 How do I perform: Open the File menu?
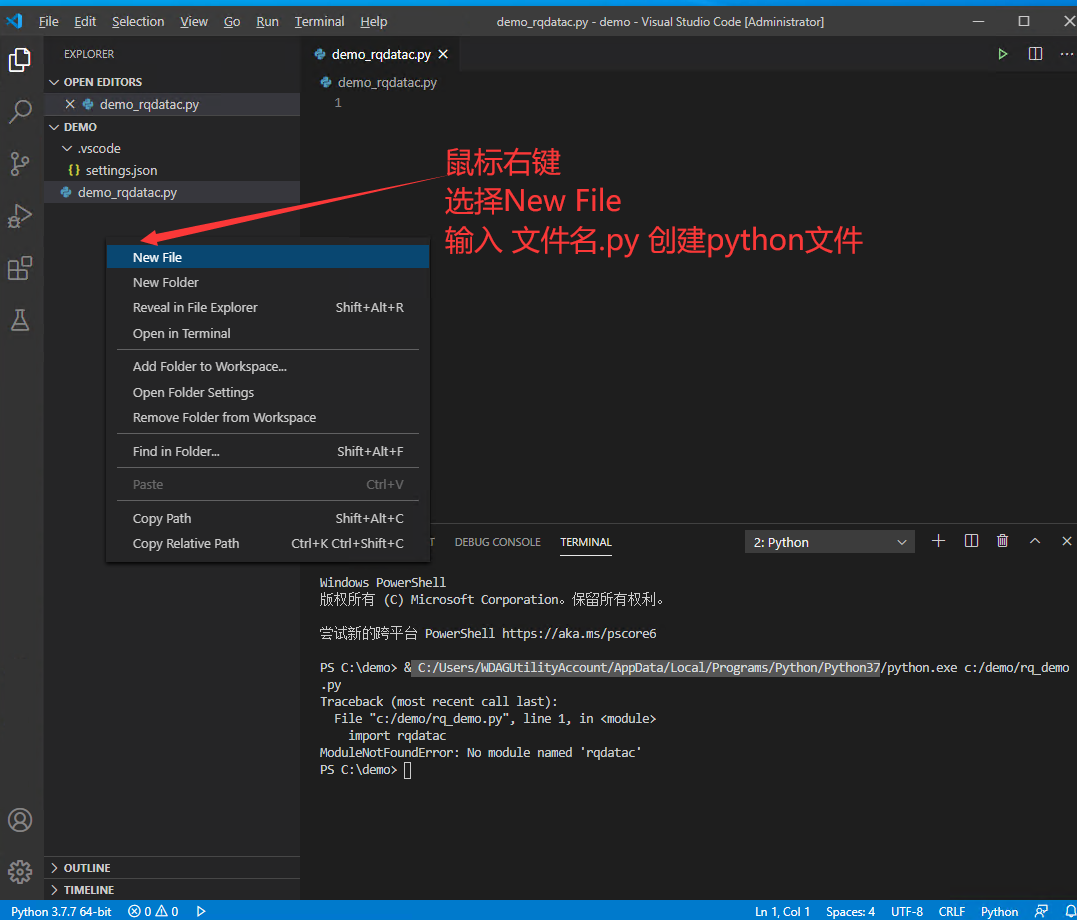pyautogui.click(x=48, y=21)
